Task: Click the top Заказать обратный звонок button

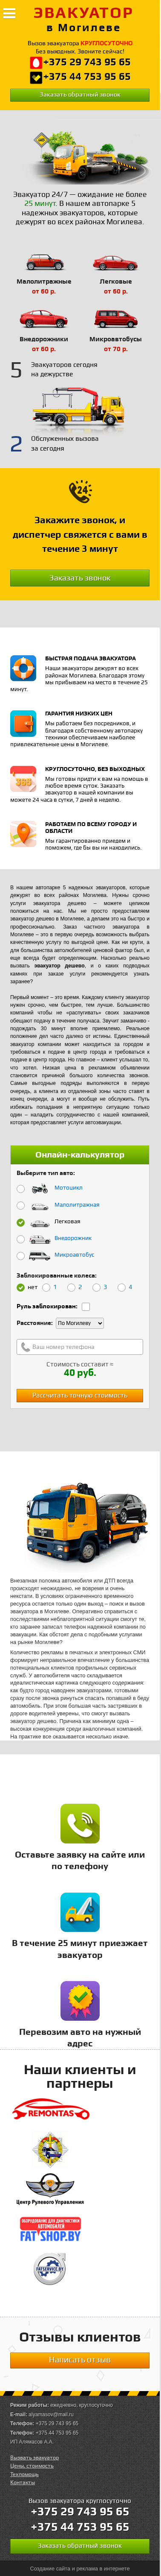Action: [x=80, y=94]
